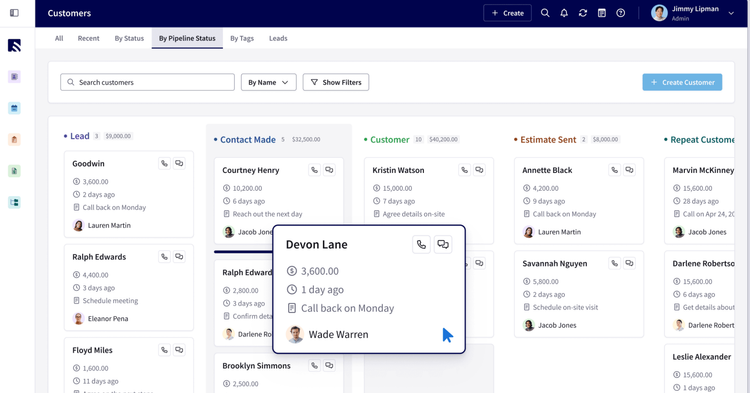This screenshot has height=393, width=750.
Task: Open the Savannah Nguyen customer name
Action: [555, 263]
